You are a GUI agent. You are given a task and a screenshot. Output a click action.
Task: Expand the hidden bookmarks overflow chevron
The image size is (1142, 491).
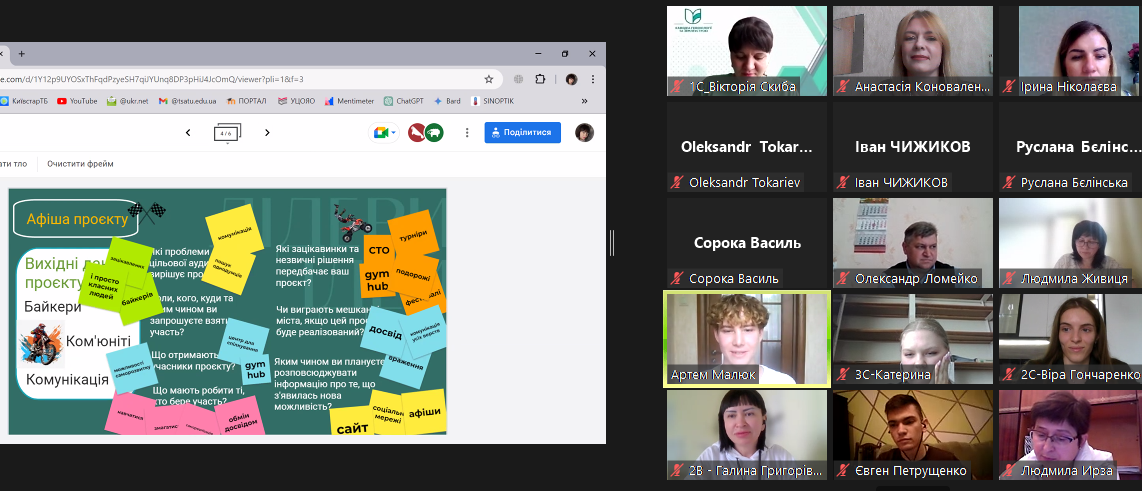584,101
